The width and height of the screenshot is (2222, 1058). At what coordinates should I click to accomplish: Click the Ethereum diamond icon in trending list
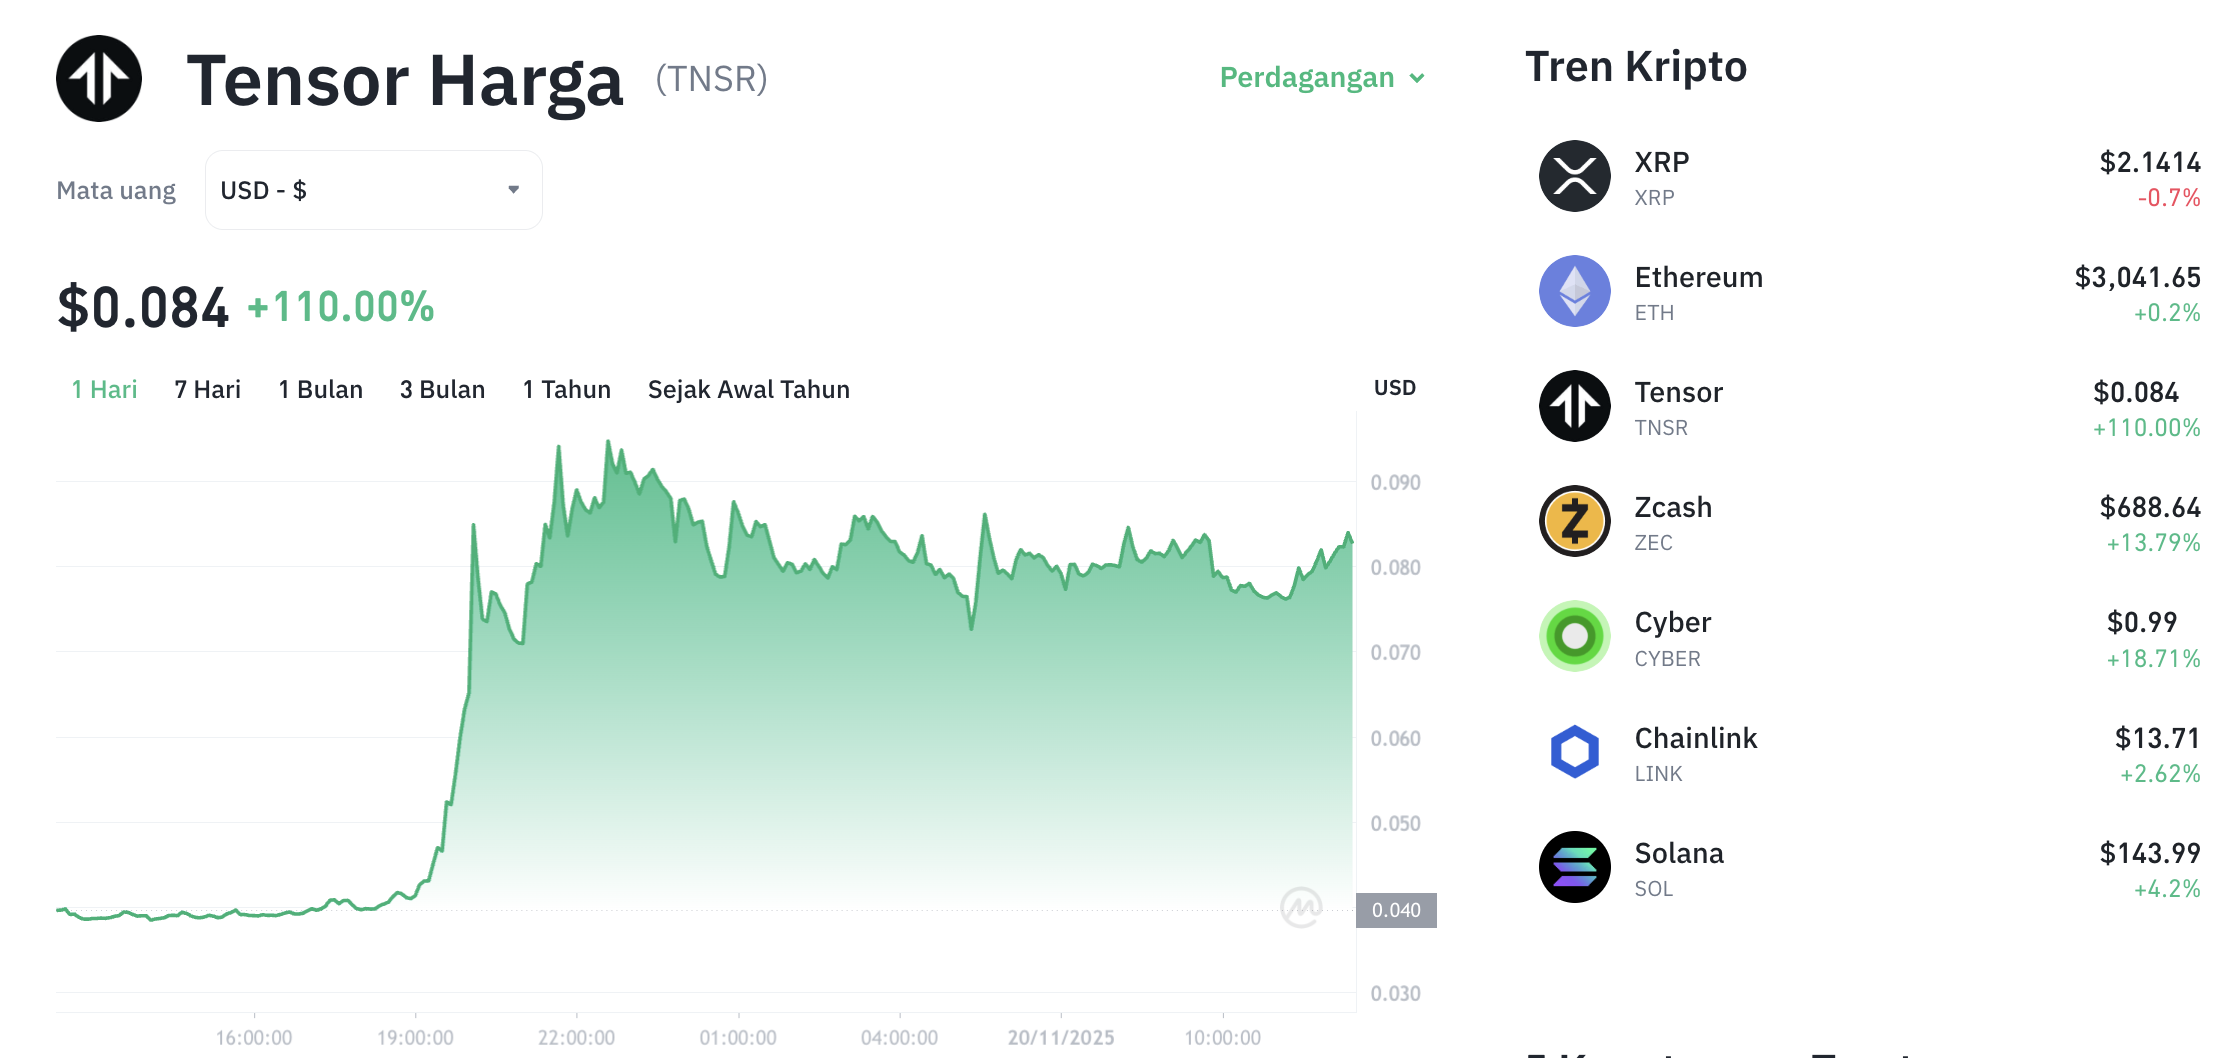[x=1575, y=291]
